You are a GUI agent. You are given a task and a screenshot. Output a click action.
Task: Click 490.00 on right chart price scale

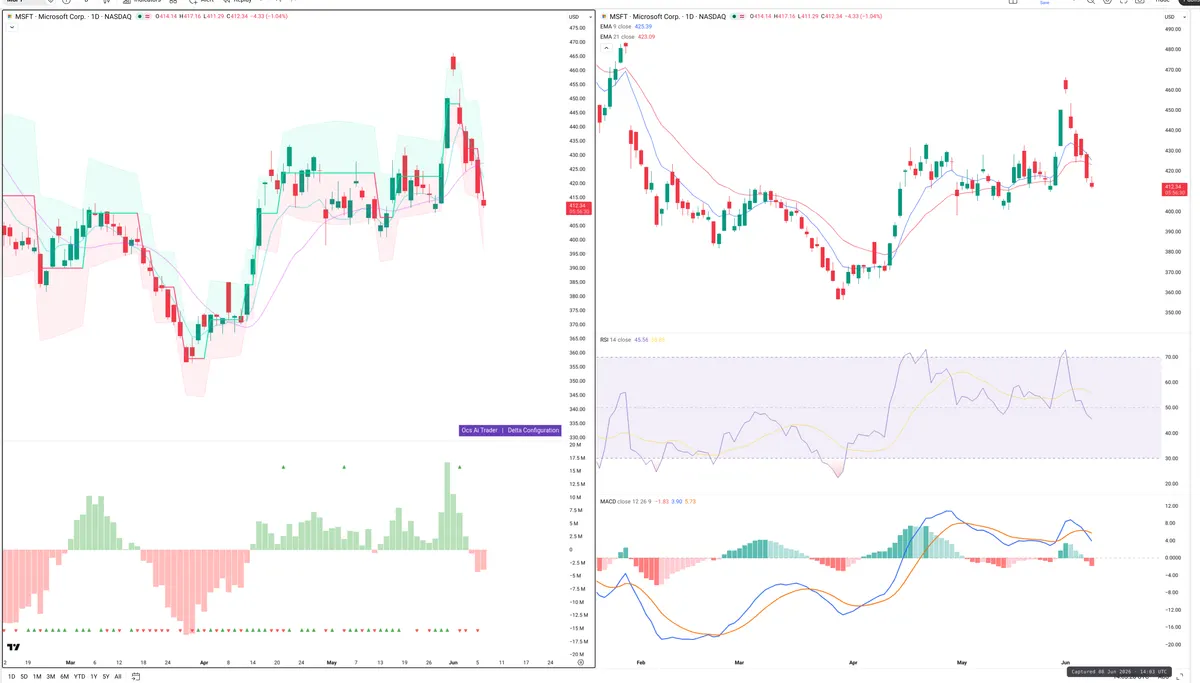(1172, 29)
